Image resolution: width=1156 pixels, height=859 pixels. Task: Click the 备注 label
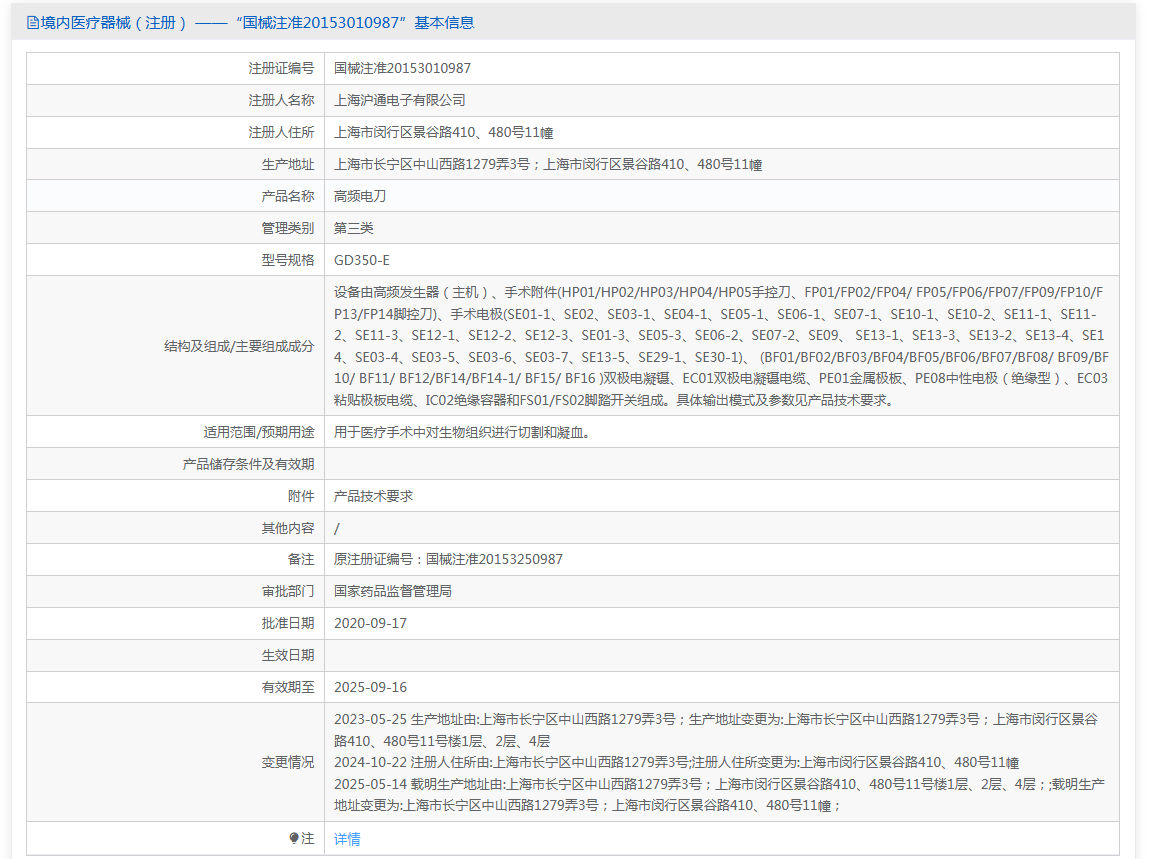point(301,560)
